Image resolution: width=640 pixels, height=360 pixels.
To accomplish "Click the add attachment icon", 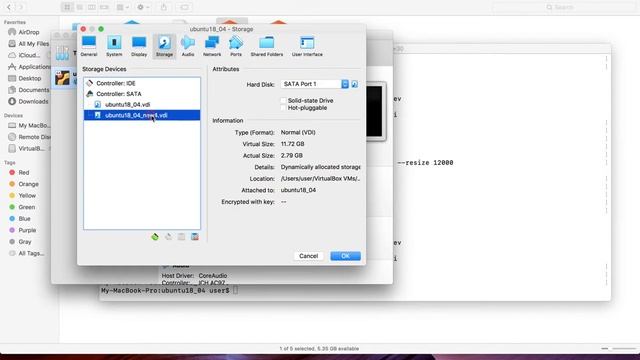I will click(x=182, y=237).
